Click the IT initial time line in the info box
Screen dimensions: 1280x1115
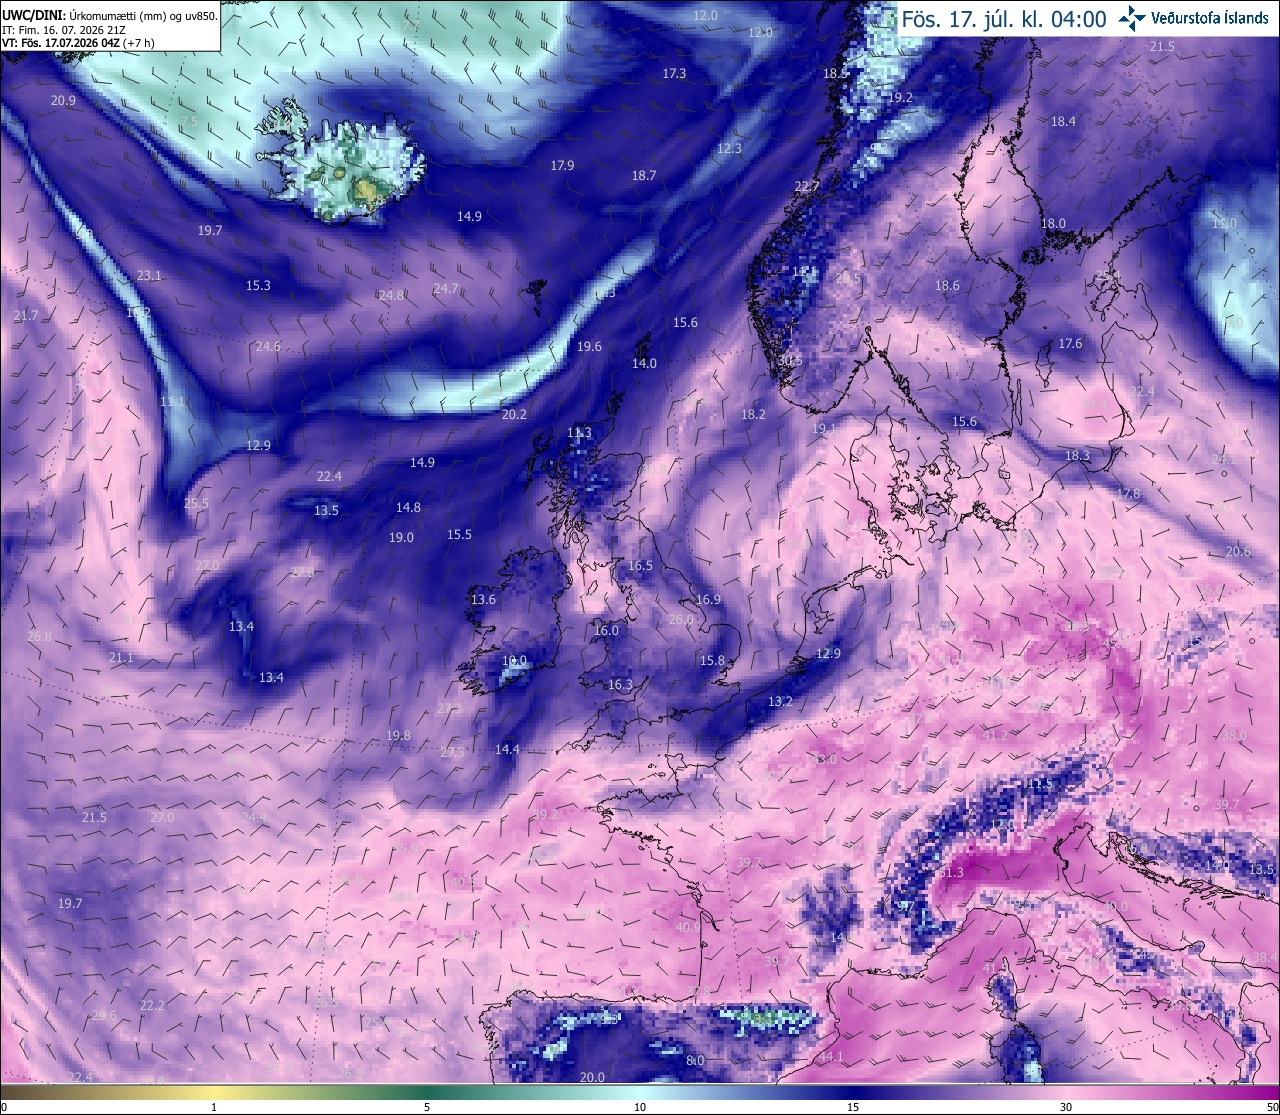pos(64,30)
